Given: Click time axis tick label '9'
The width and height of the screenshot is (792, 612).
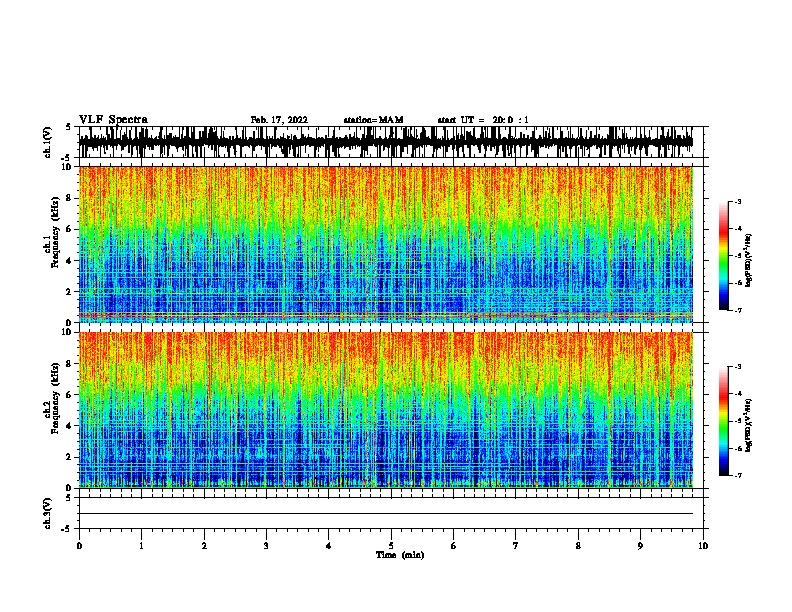Looking at the screenshot, I should click(640, 546).
